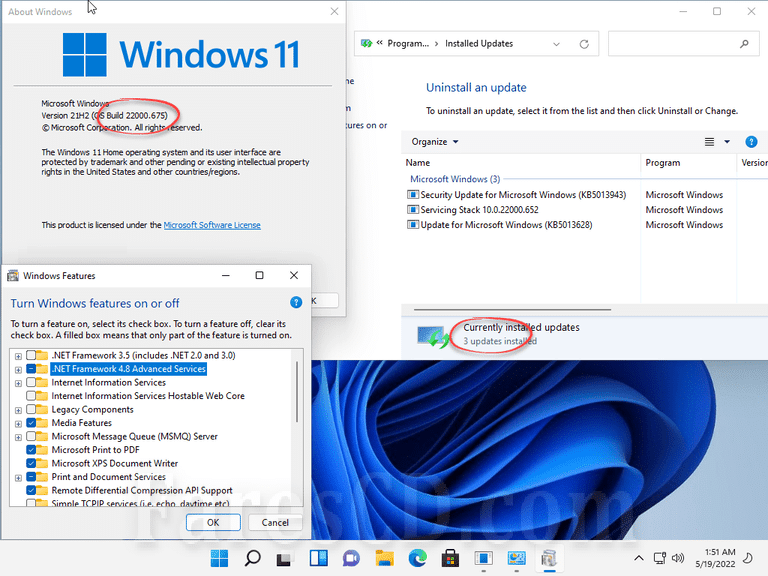This screenshot has width=768, height=576.
Task: Open taskbar Search magnifier icon
Action: [253, 558]
